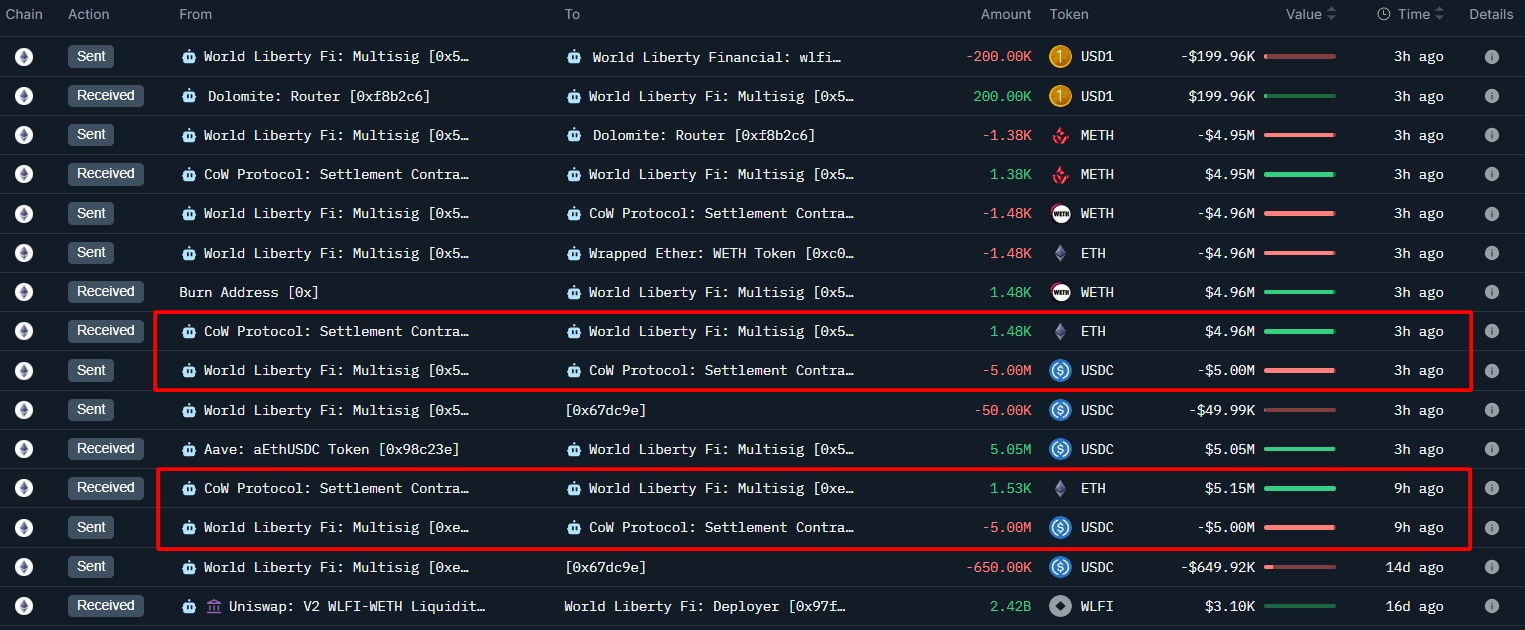Click the Action column header
Screen dimensions: 1525x630
click(89, 14)
